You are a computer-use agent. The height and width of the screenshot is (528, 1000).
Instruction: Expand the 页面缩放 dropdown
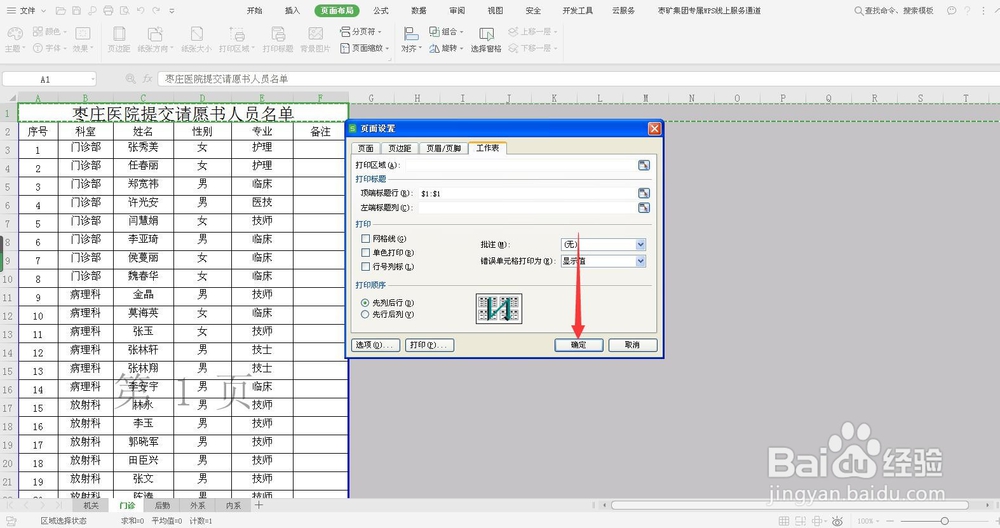pos(387,48)
